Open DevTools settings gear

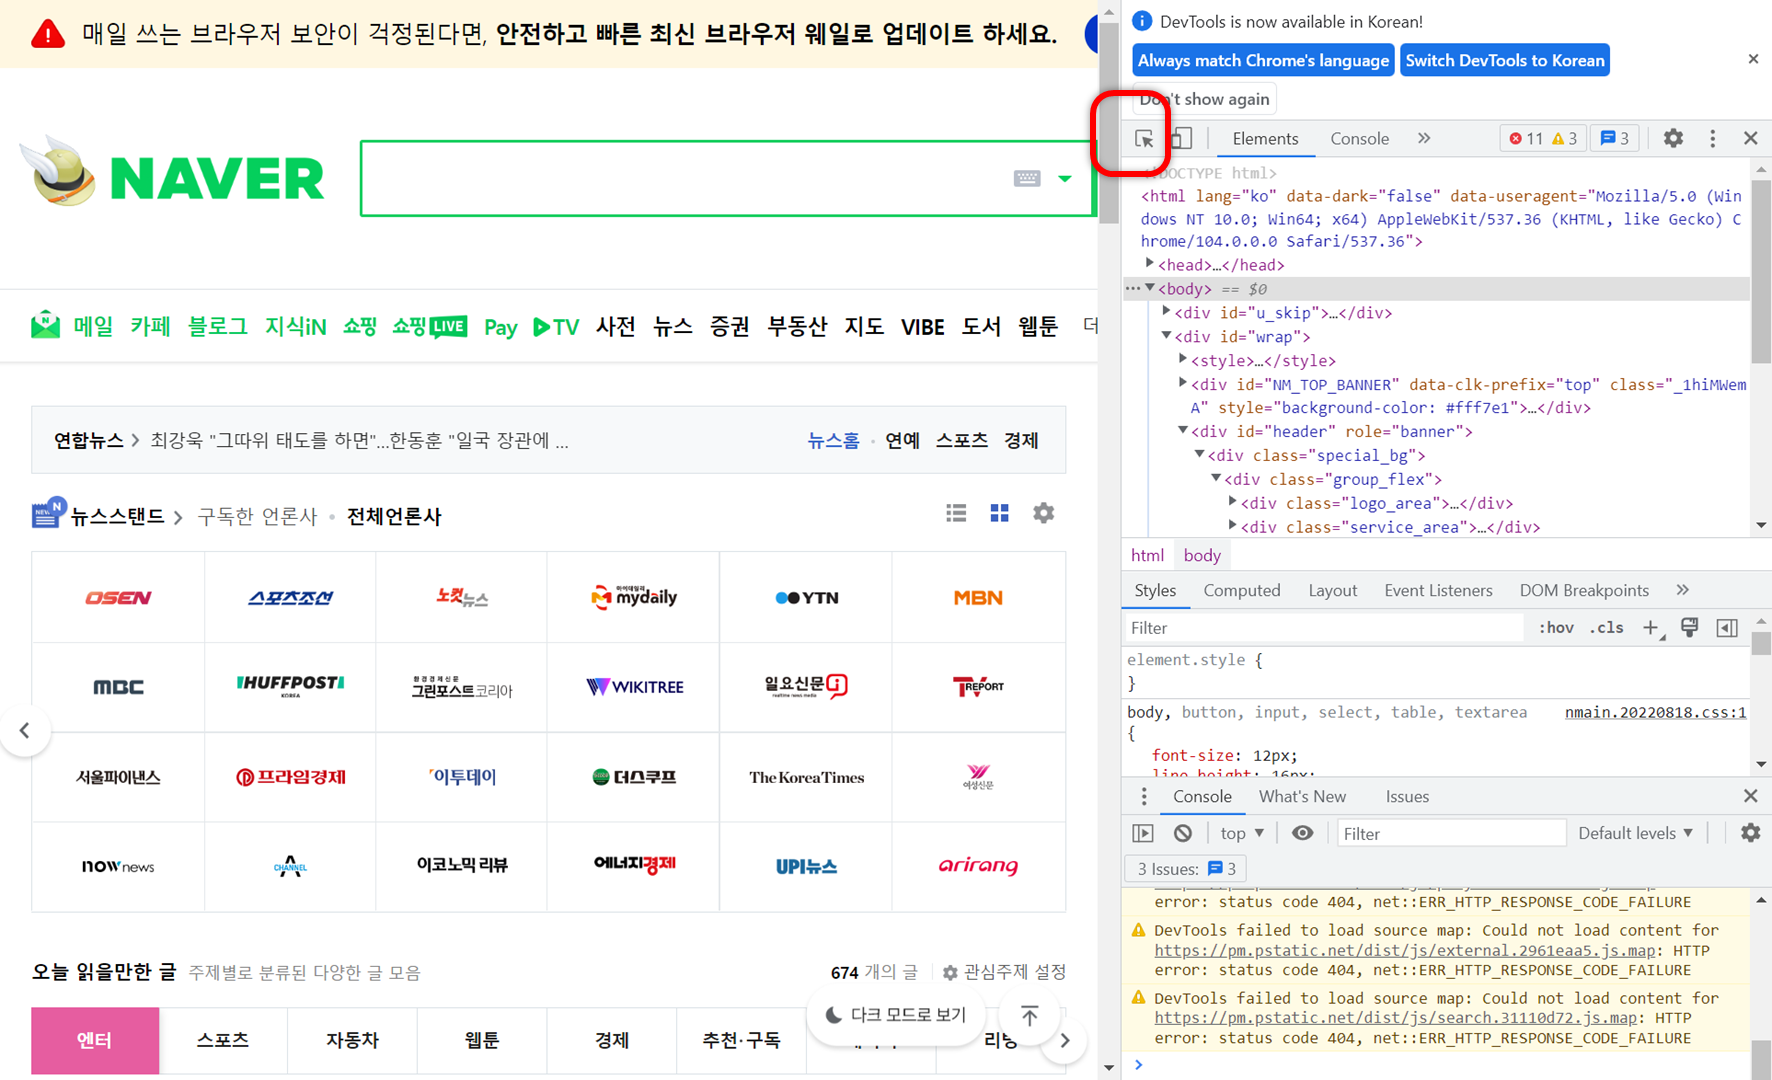point(1673,138)
